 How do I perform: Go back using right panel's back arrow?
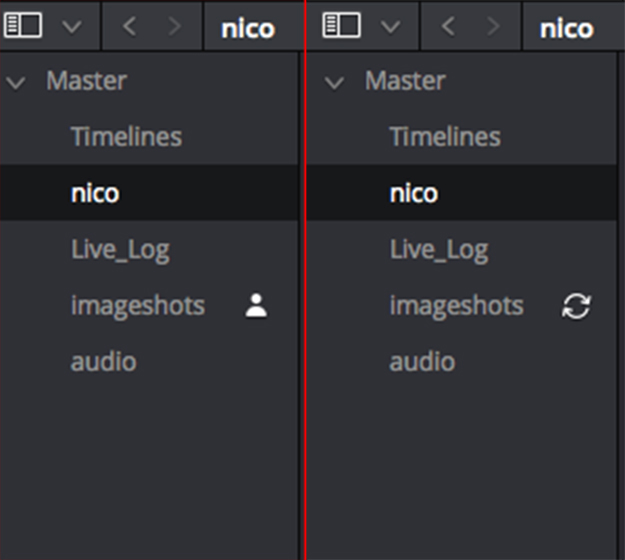[x=447, y=26]
